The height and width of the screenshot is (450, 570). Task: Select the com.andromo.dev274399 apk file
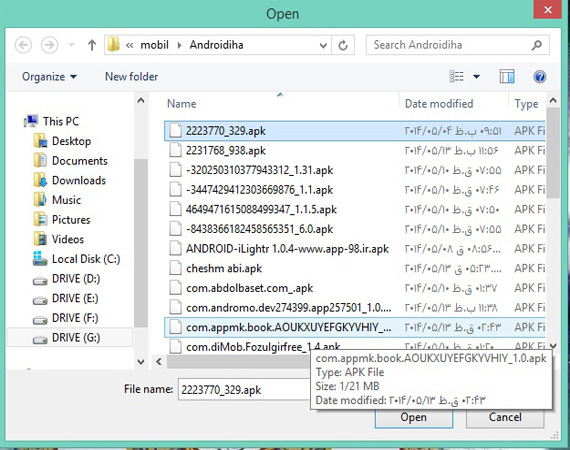(355, 308)
